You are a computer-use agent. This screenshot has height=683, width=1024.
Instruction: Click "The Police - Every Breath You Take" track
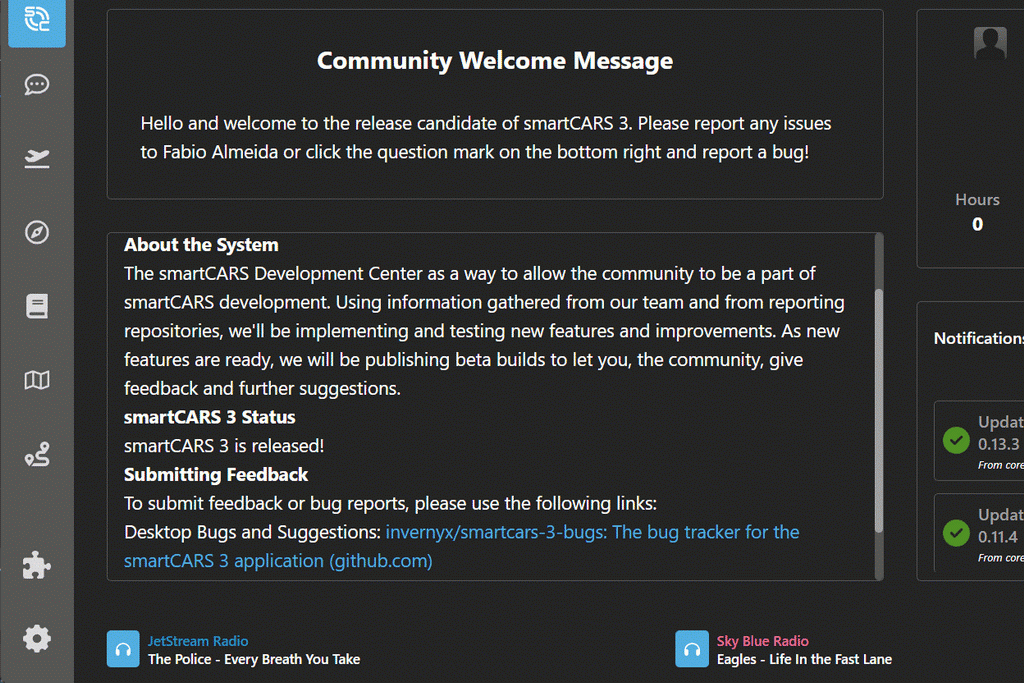pyautogui.click(x=254, y=659)
